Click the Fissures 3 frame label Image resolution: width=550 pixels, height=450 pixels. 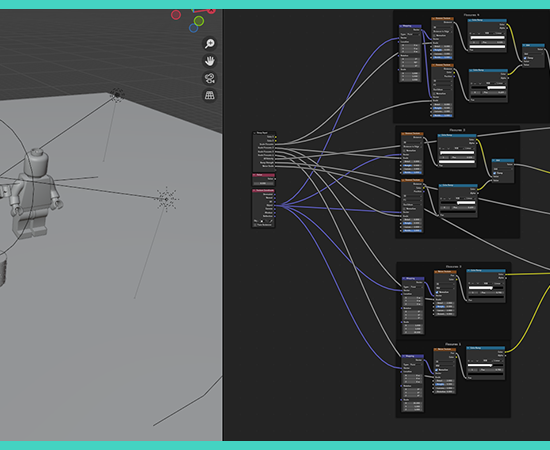[x=457, y=130]
